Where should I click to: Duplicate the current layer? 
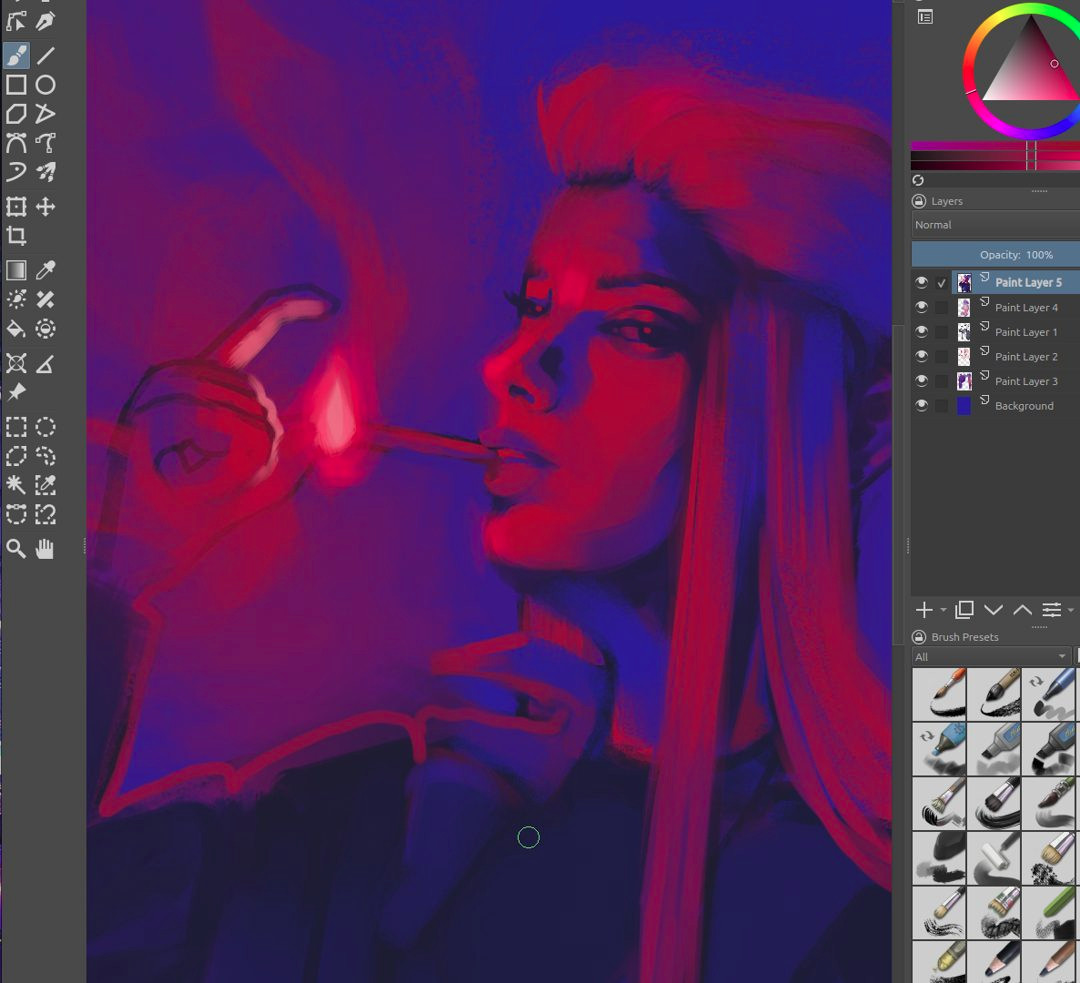pos(964,610)
